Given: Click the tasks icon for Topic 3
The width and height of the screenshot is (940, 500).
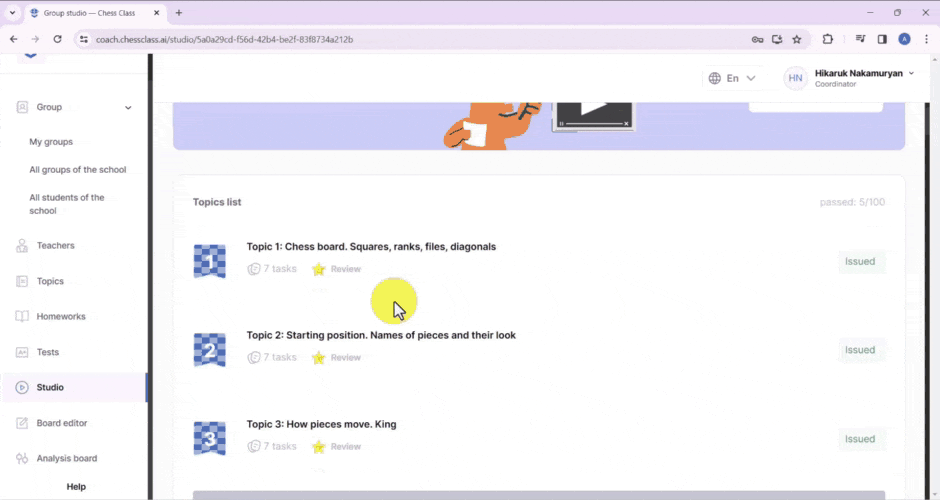Looking at the screenshot, I should point(254,447).
